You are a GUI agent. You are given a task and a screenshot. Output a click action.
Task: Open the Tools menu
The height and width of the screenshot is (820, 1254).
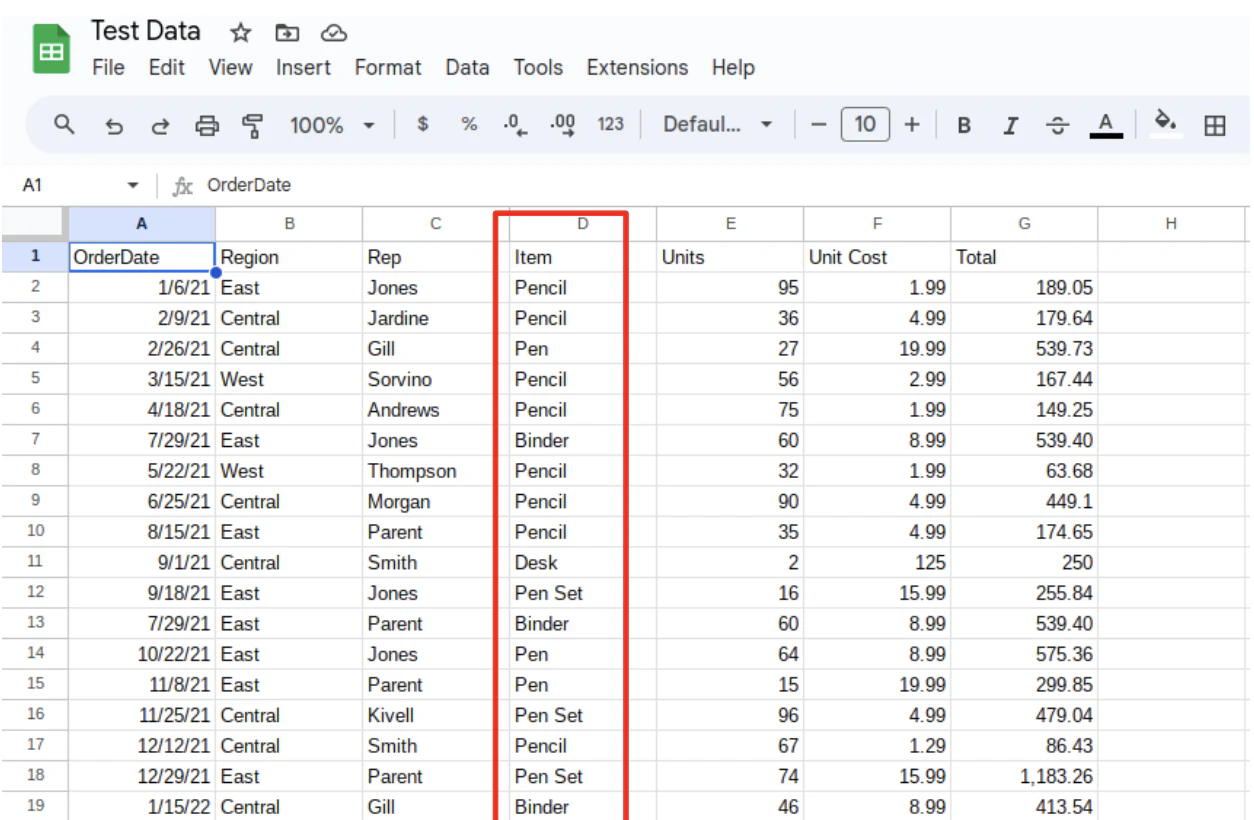click(538, 68)
